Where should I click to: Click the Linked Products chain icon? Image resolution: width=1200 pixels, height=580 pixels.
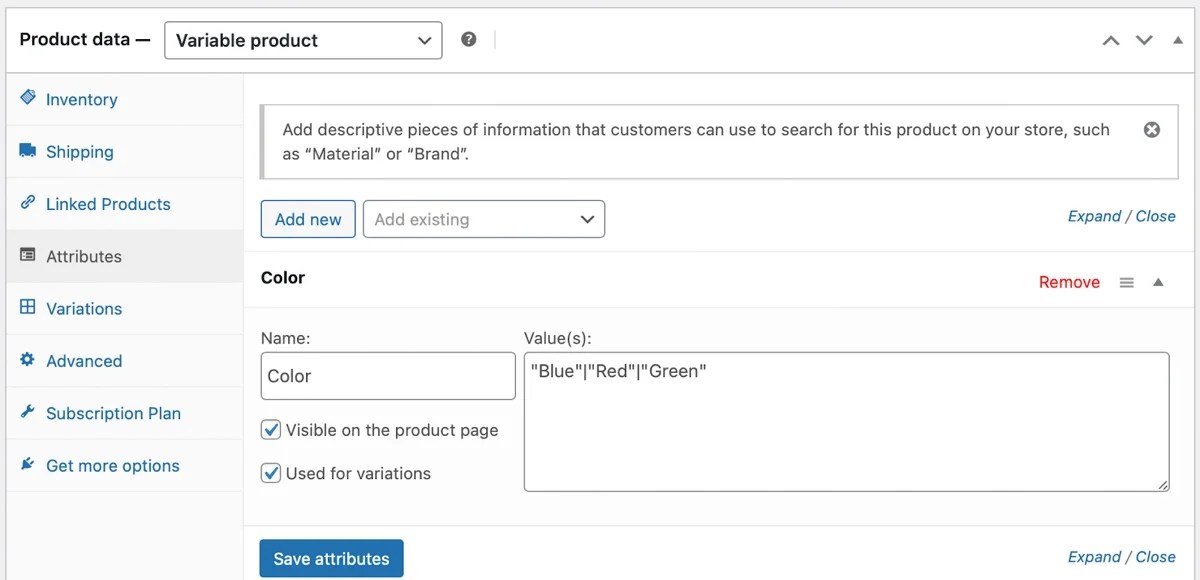(27, 203)
